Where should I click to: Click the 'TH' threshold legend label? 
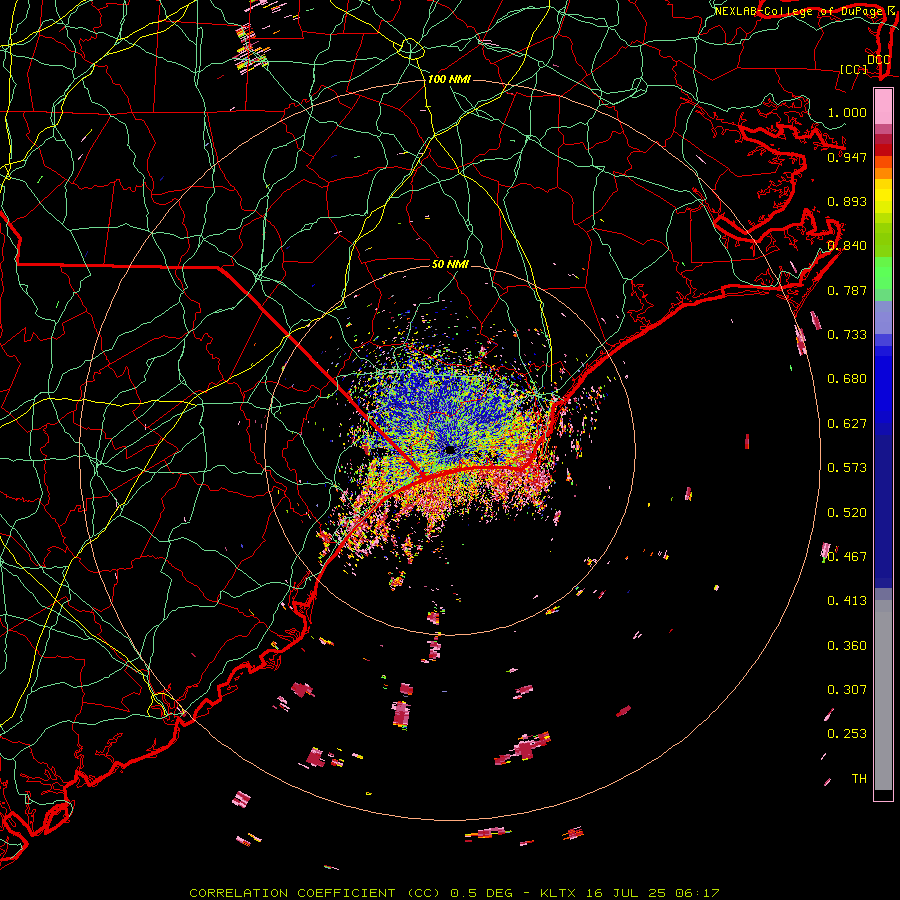(x=859, y=779)
